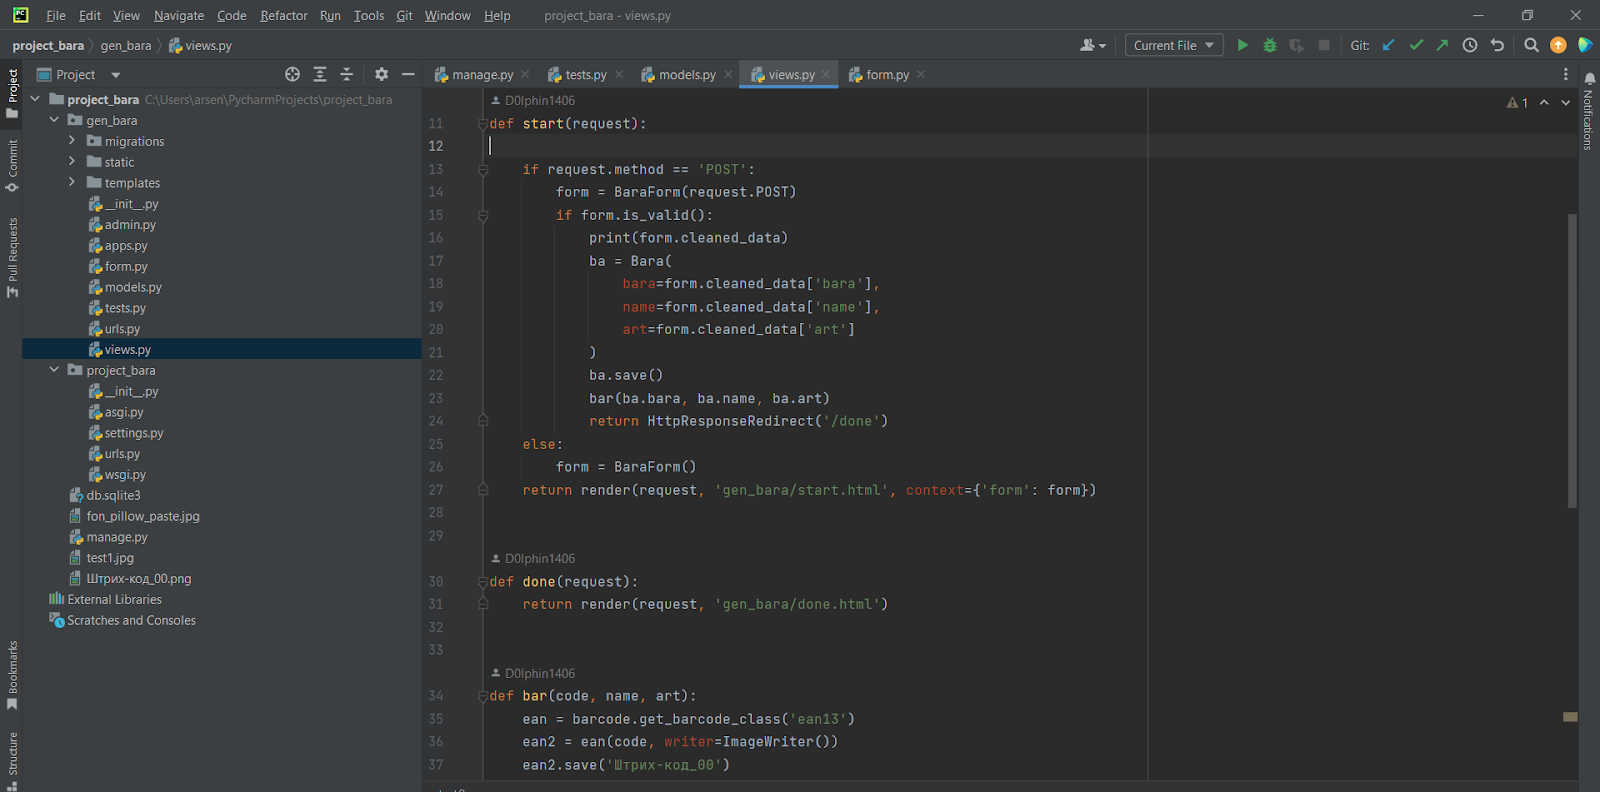Go to previous highlighted error arrow

(1544, 103)
